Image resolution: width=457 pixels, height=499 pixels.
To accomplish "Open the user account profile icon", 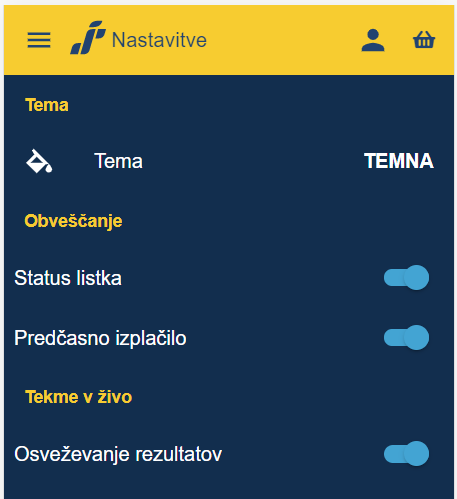I will coord(373,40).
